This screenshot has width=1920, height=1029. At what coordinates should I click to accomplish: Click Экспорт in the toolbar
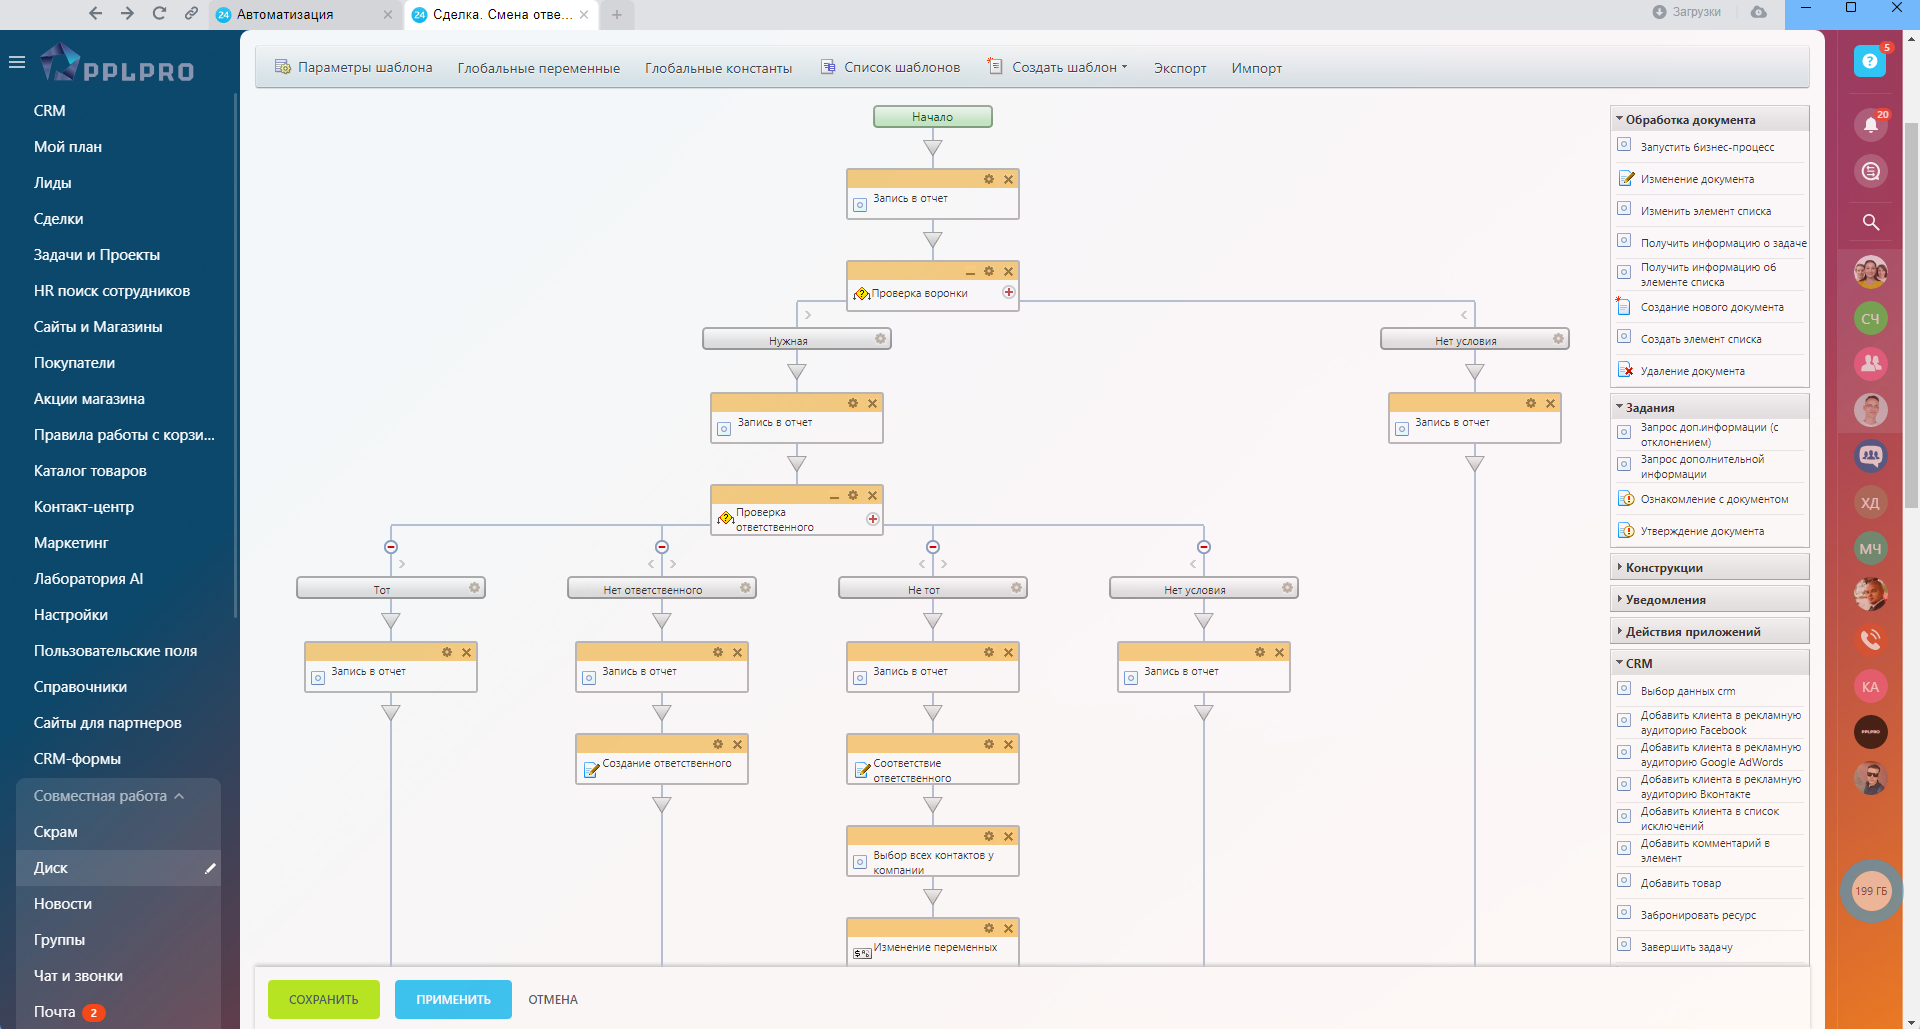point(1180,68)
